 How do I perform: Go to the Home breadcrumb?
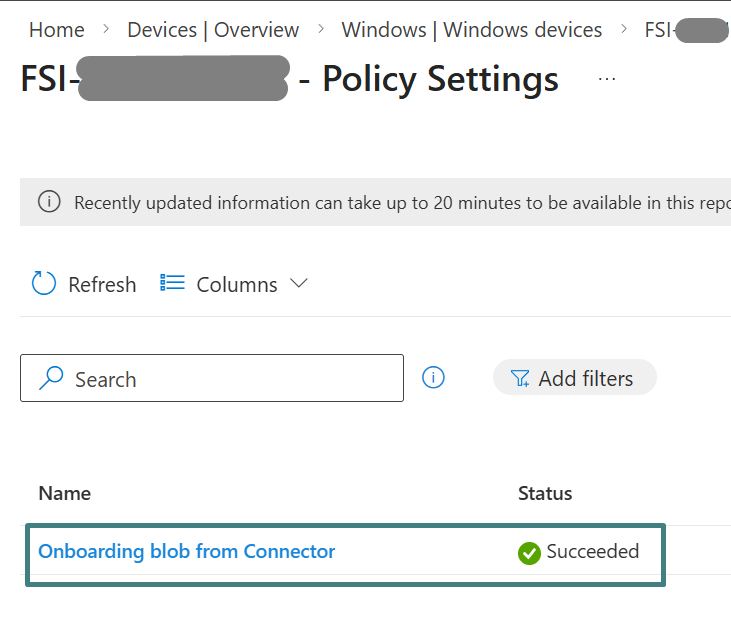[56, 30]
